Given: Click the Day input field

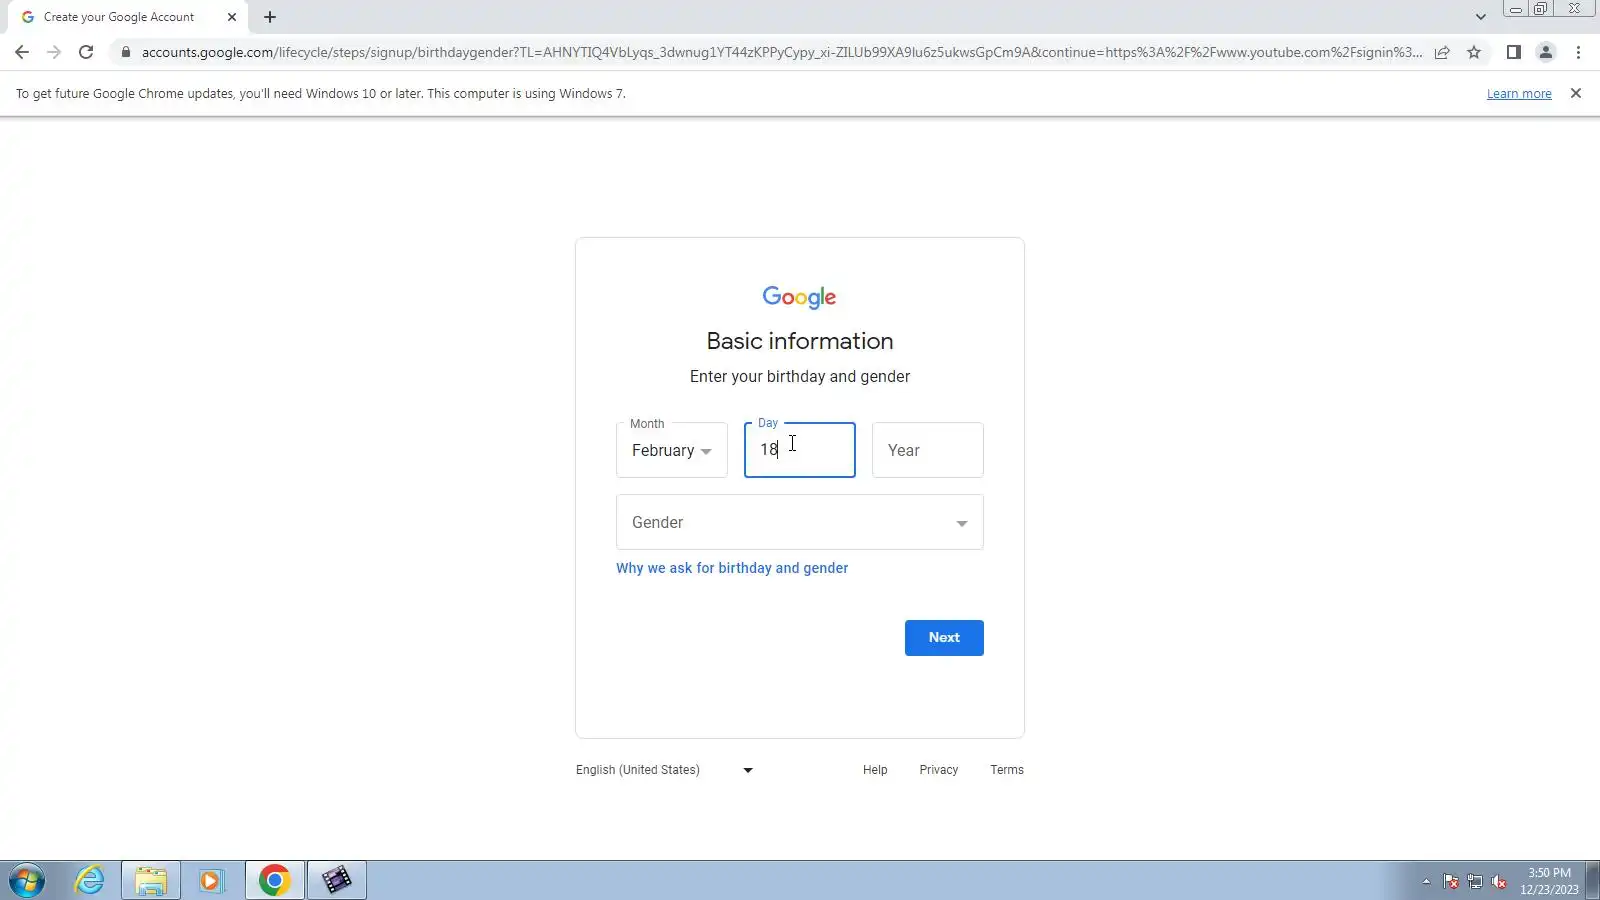Looking at the screenshot, I should click(800, 450).
